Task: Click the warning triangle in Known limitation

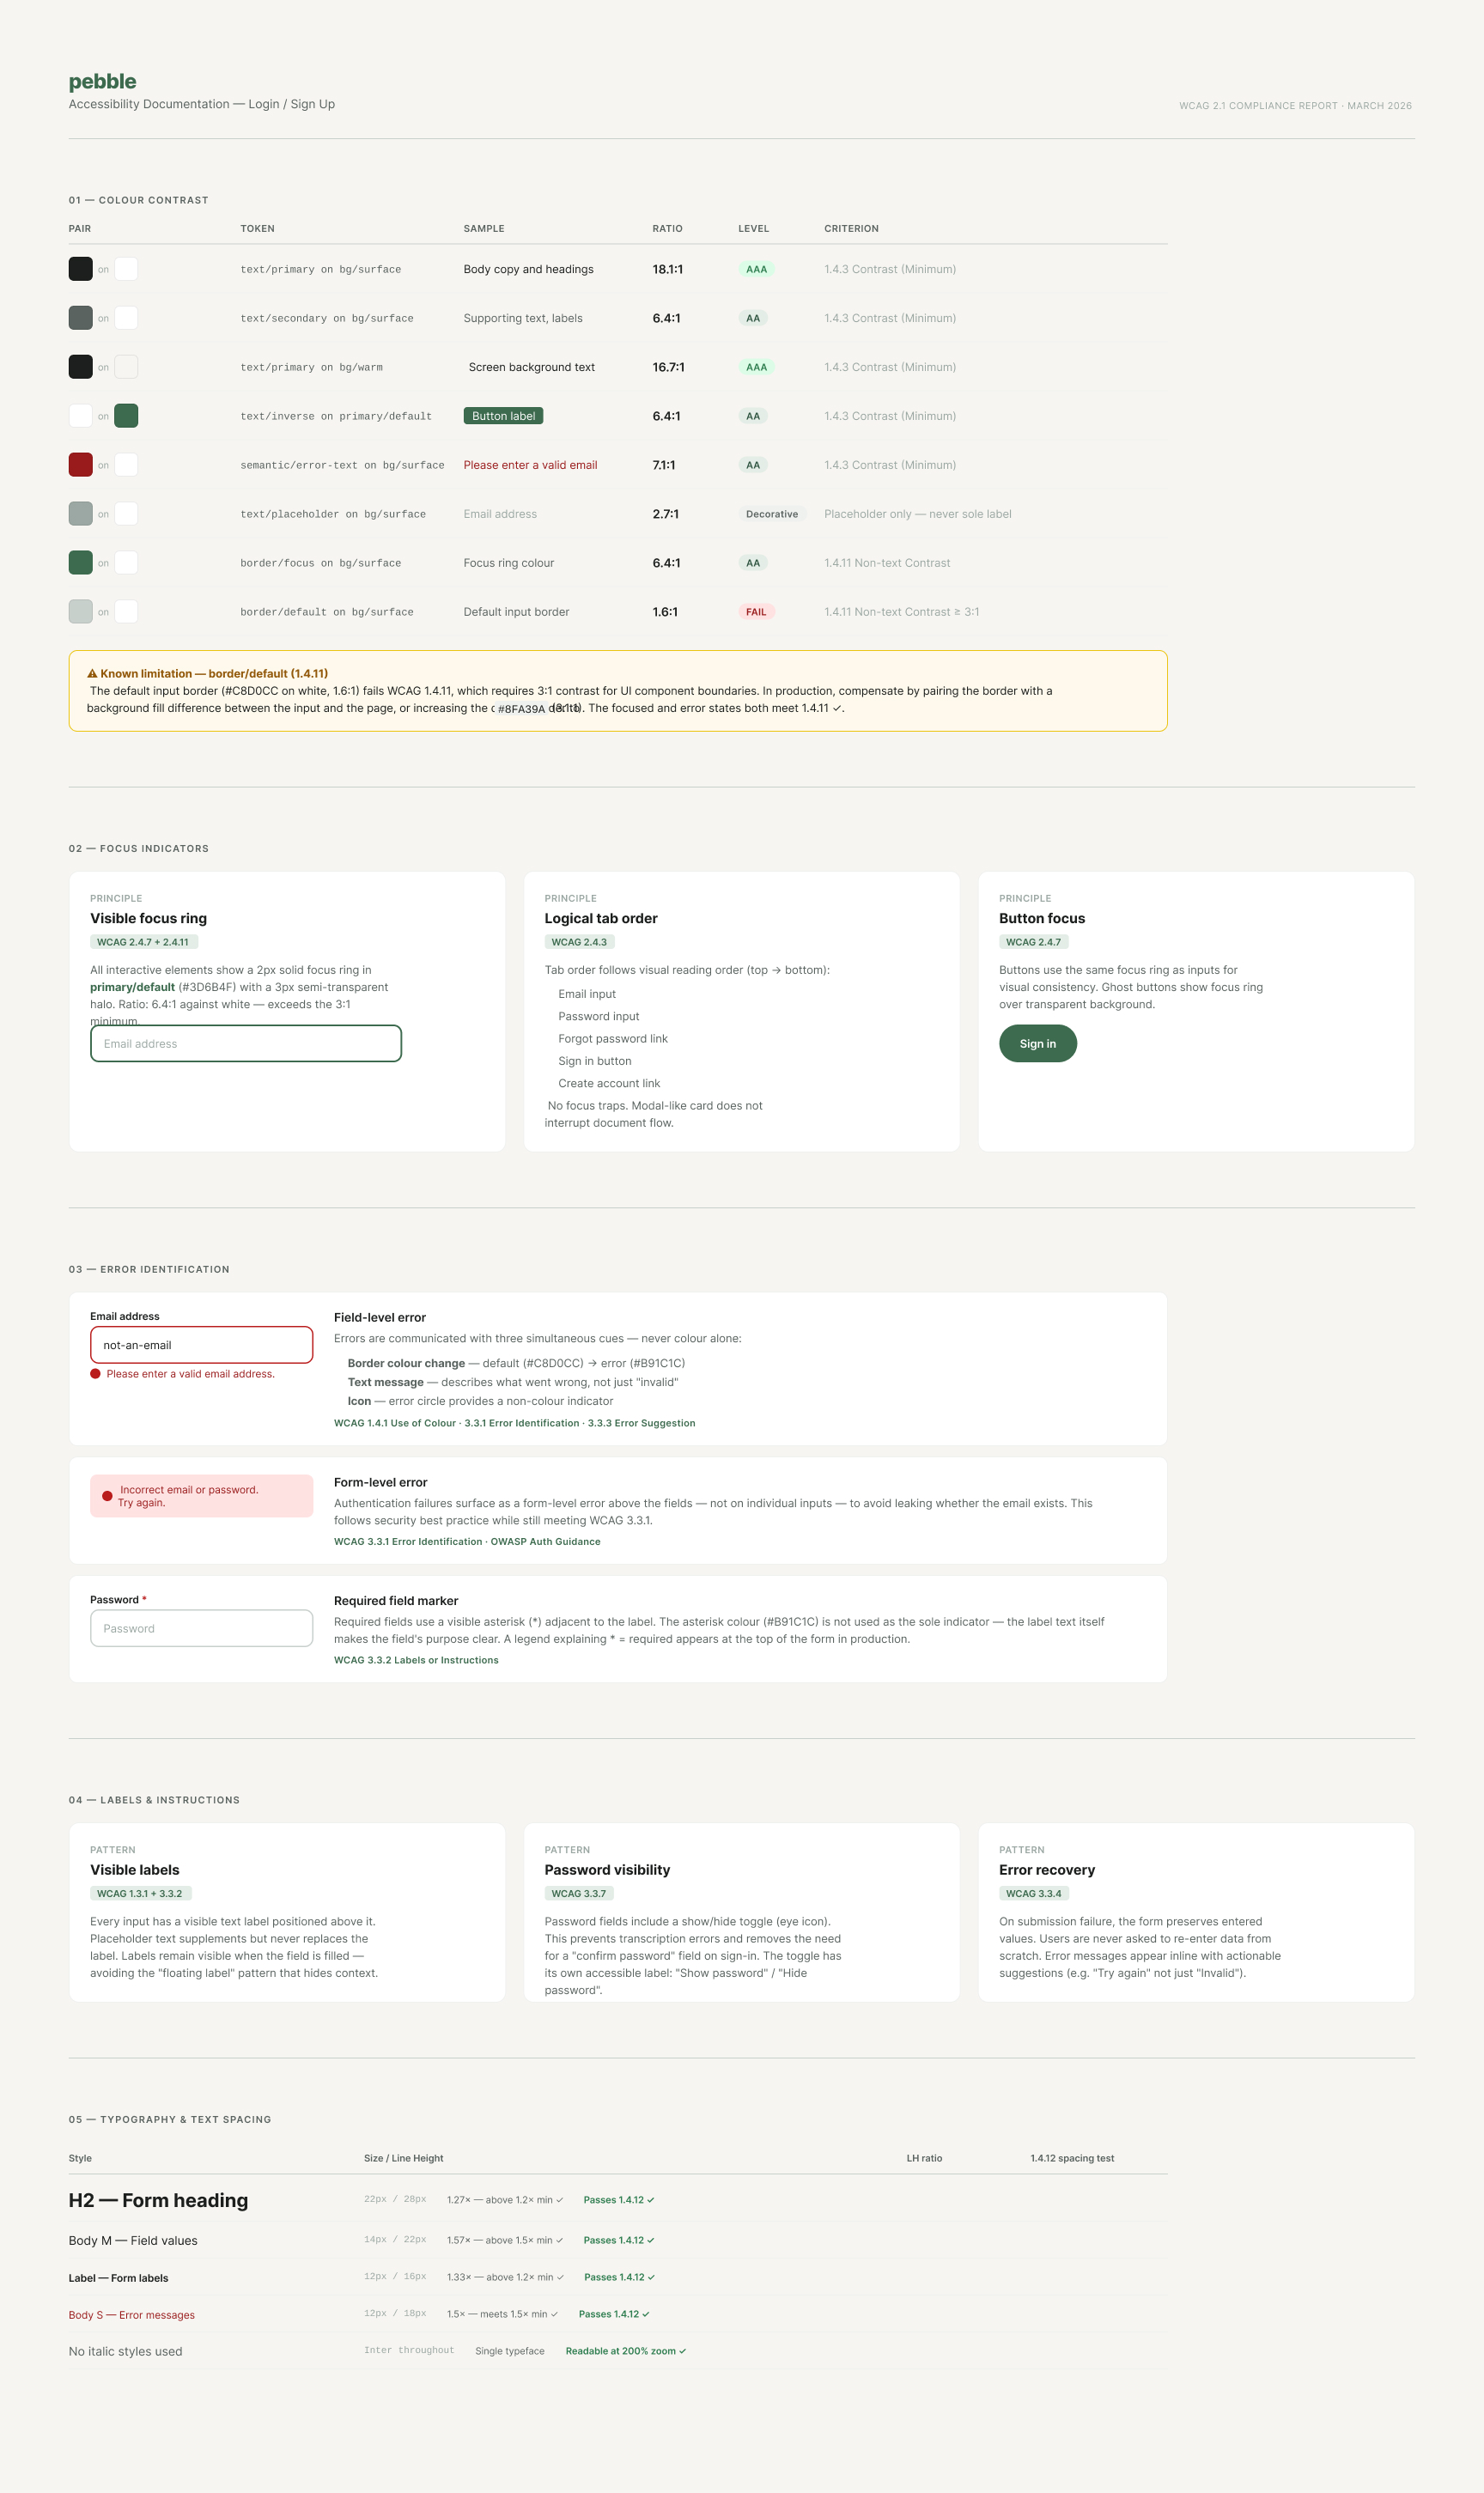Action: [x=92, y=674]
